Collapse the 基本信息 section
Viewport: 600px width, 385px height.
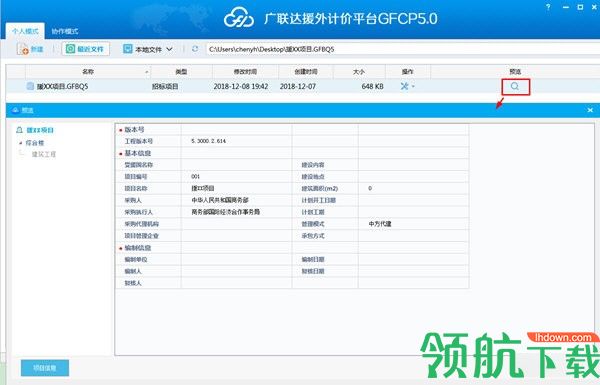tap(121, 154)
